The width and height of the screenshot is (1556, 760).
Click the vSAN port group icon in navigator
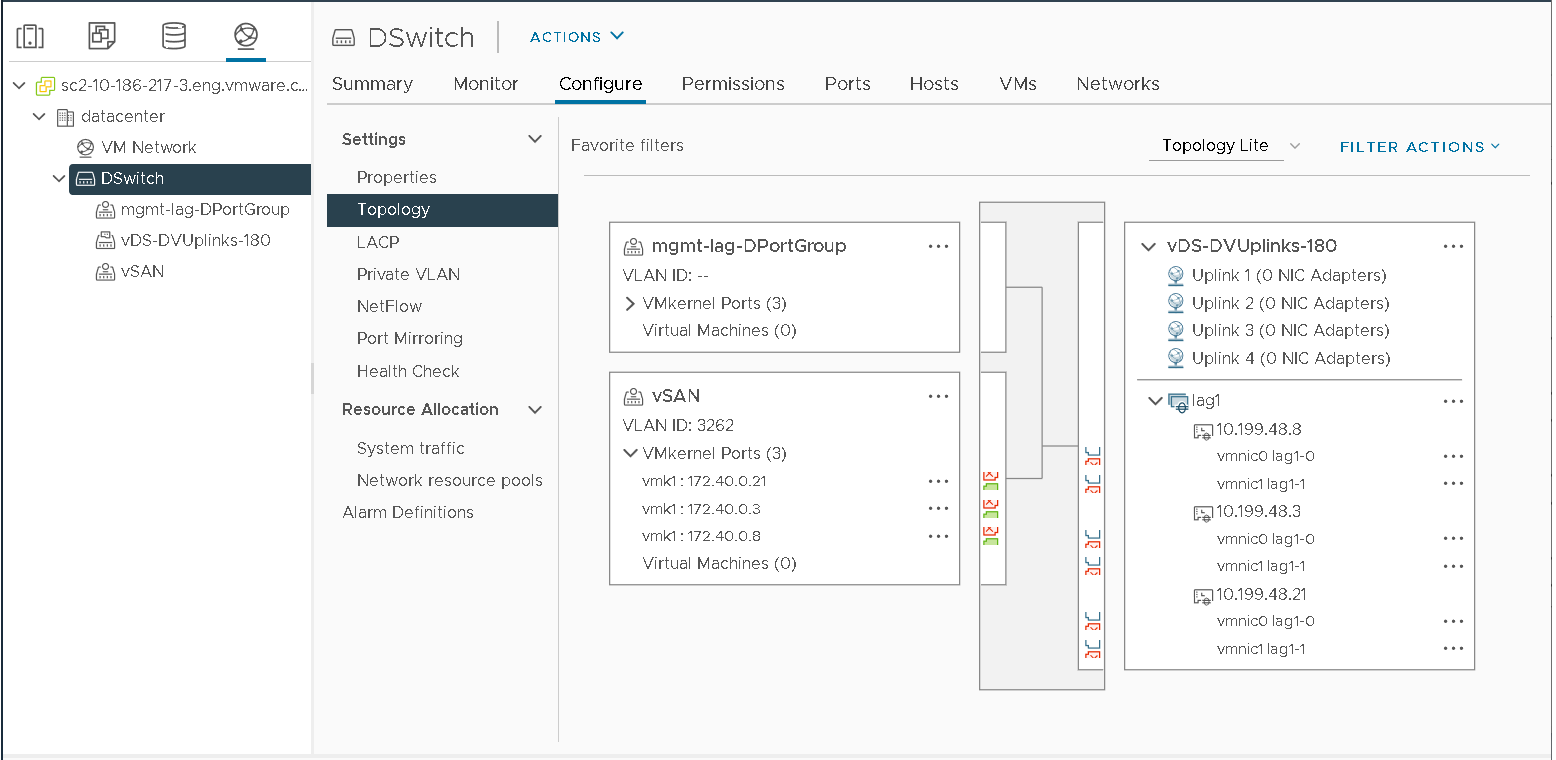point(105,272)
